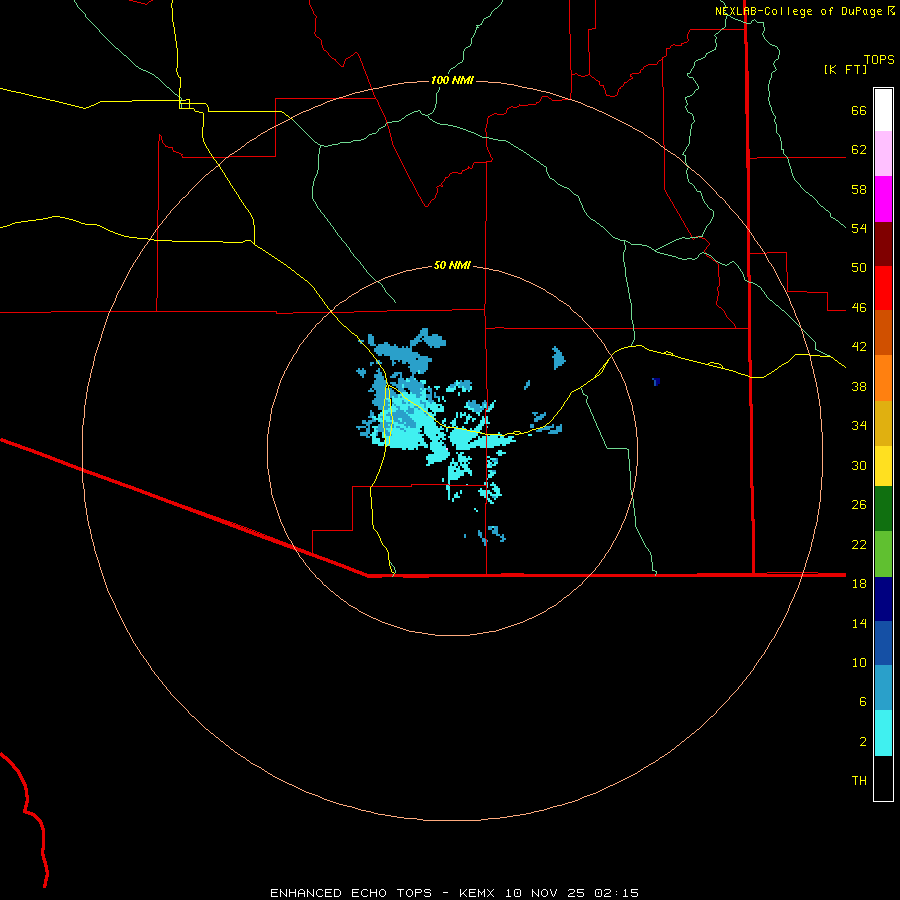The width and height of the screenshot is (900, 900).
Task: Click the cyan legend swatch
Action: pyautogui.click(x=883, y=733)
